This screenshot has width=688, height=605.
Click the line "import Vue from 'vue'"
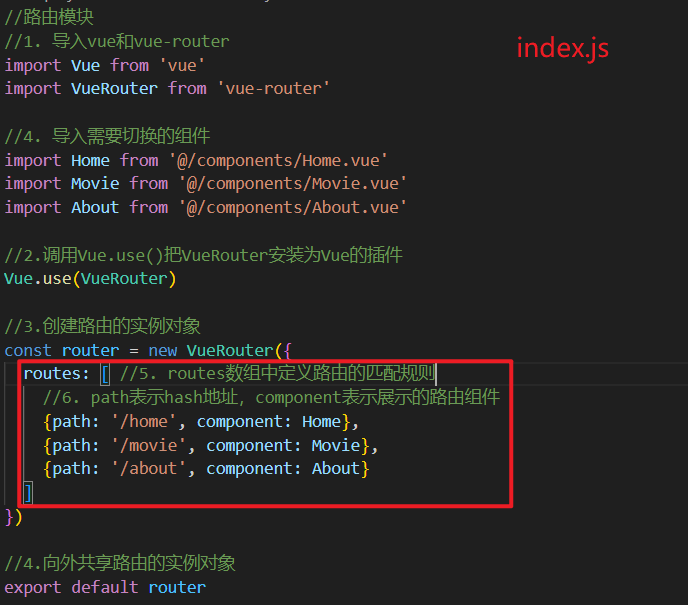(104, 65)
